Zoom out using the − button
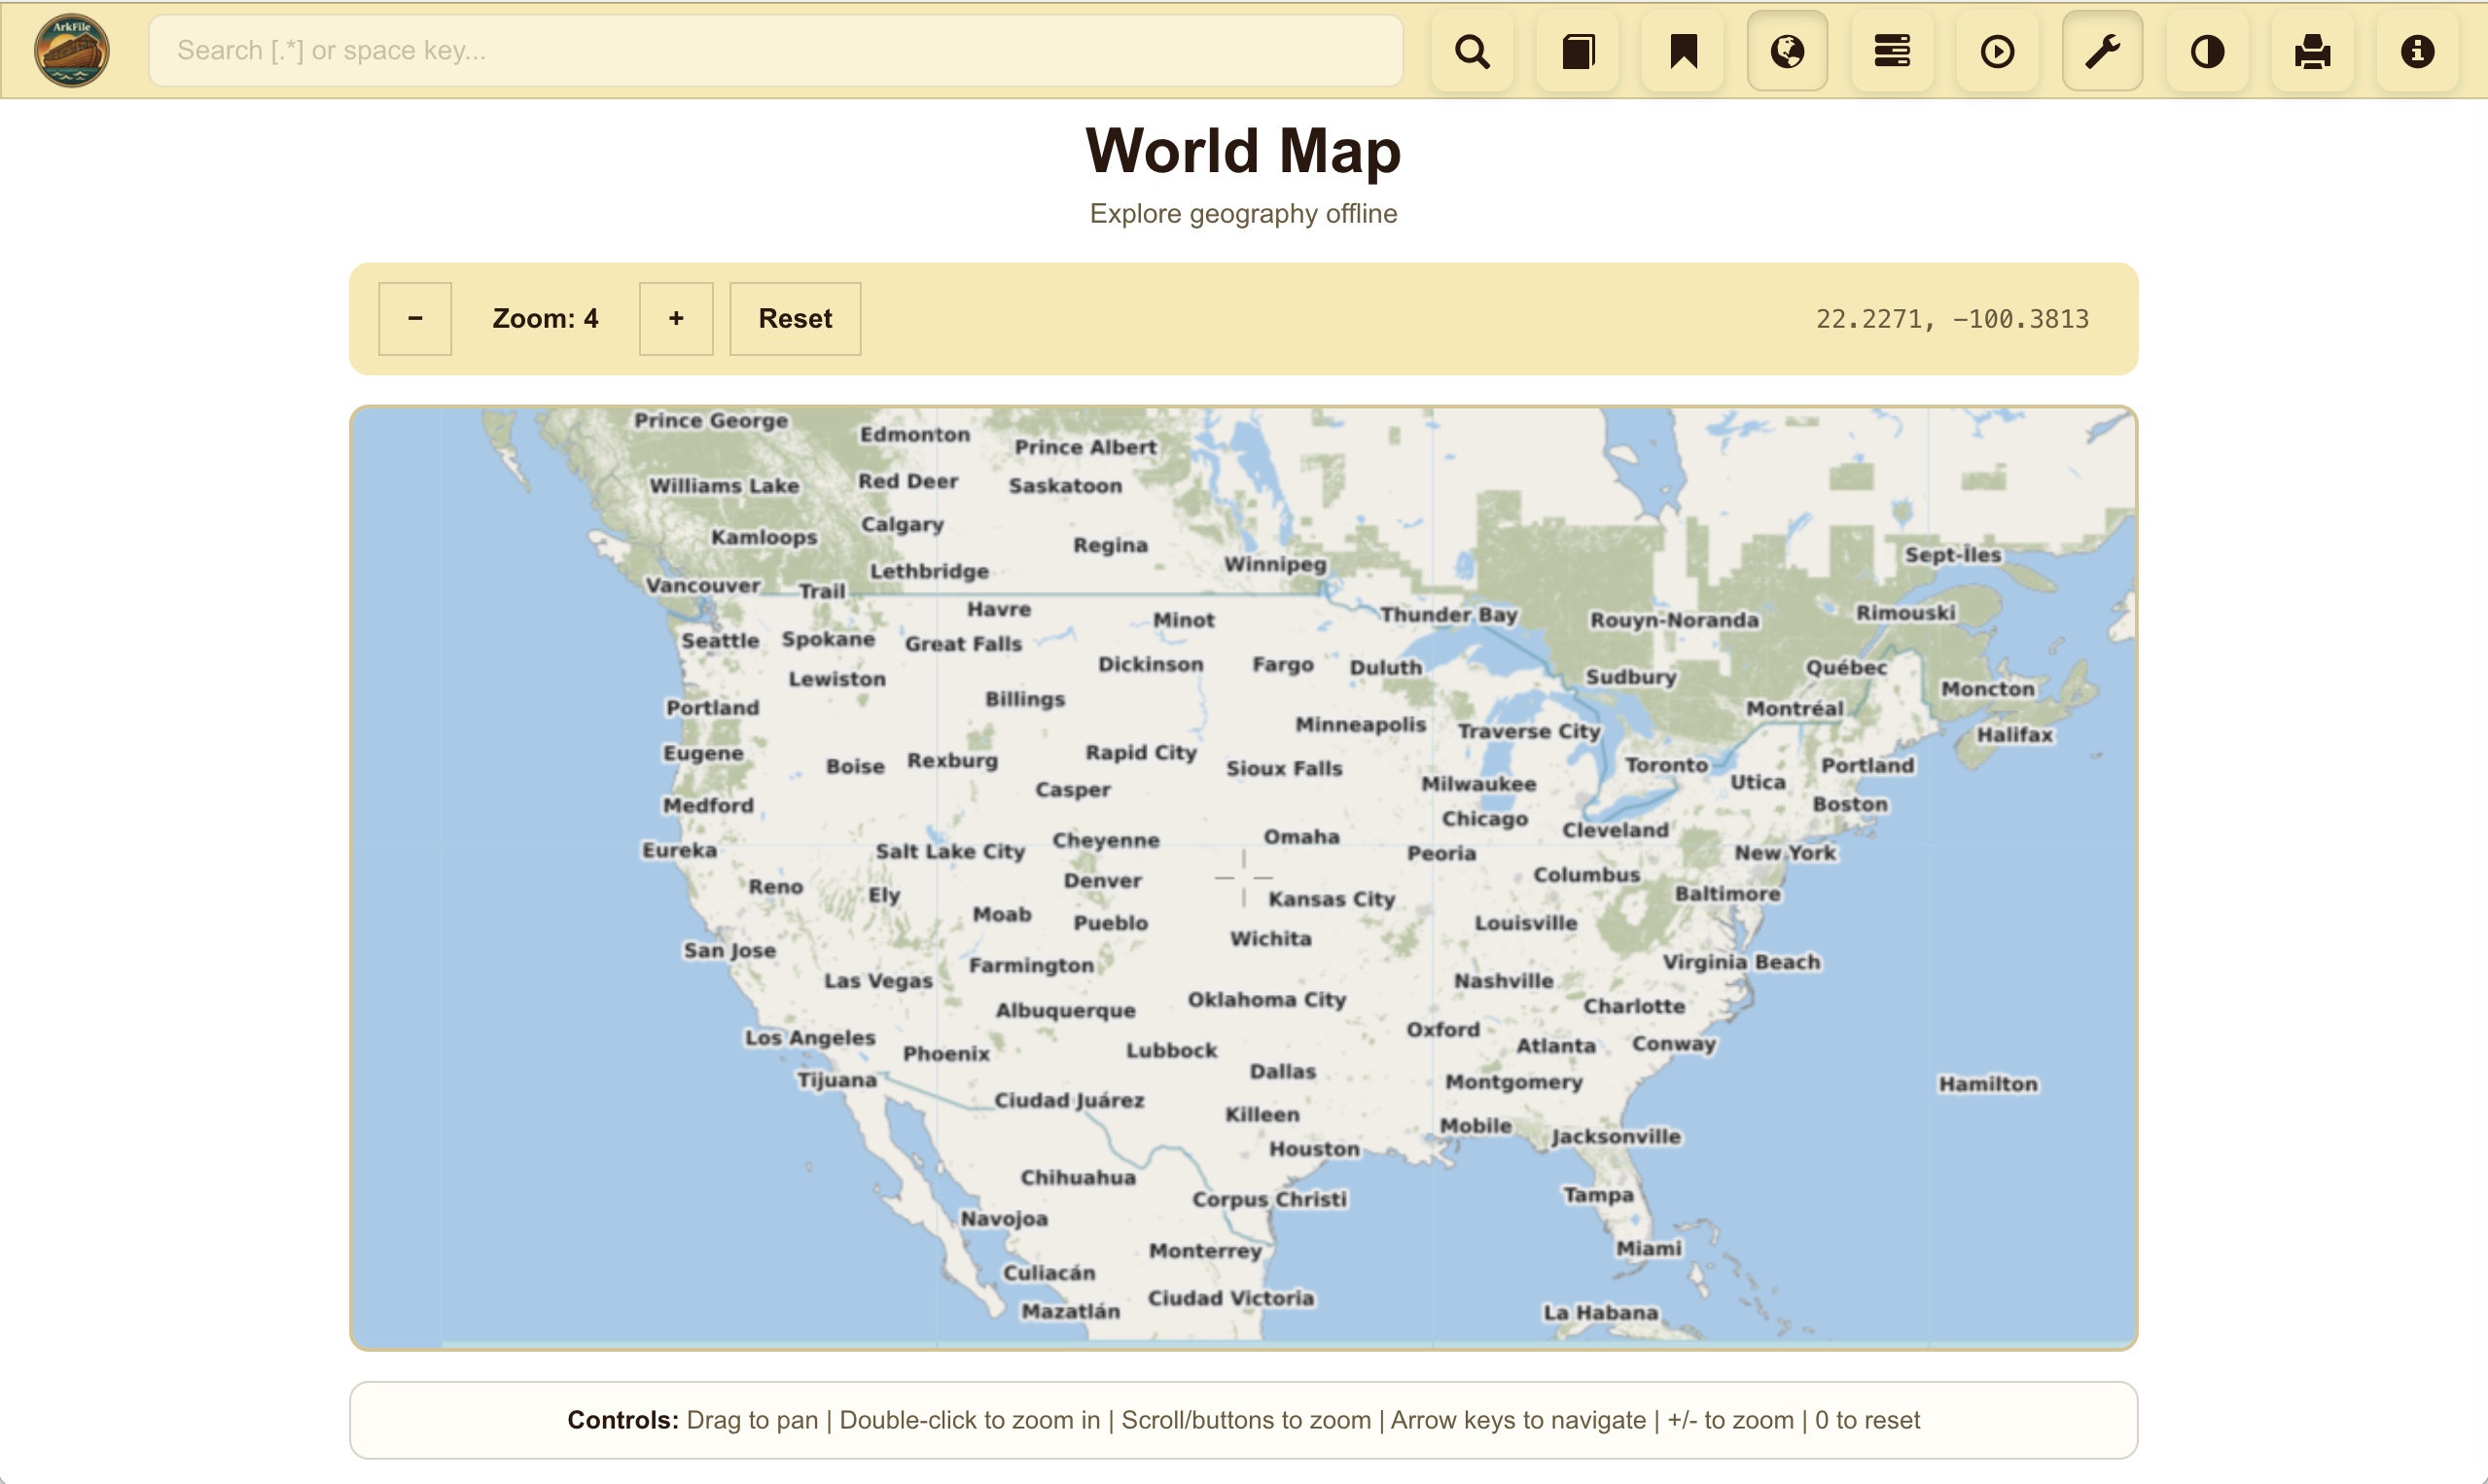The height and width of the screenshot is (1484, 2488). pos(414,318)
